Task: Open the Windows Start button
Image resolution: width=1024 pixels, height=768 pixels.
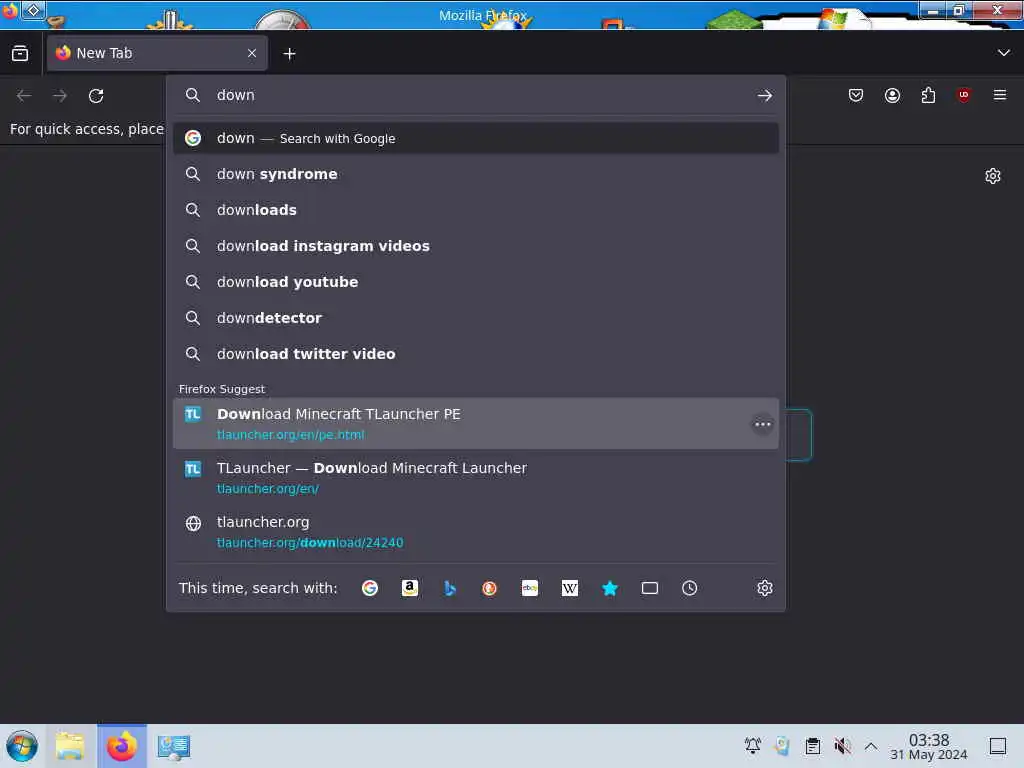Action: pyautogui.click(x=22, y=746)
